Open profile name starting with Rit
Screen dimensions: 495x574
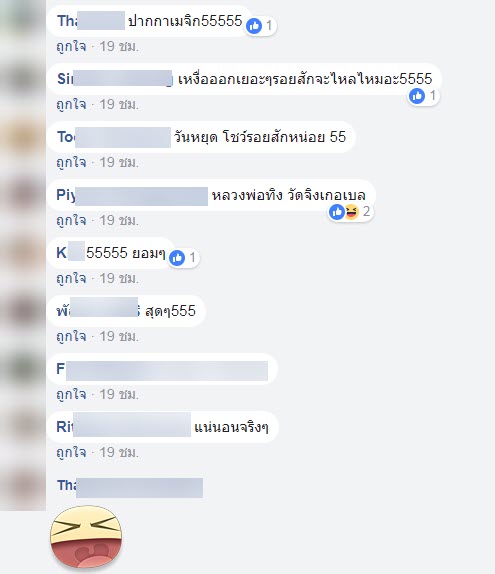pyautogui.click(x=123, y=427)
